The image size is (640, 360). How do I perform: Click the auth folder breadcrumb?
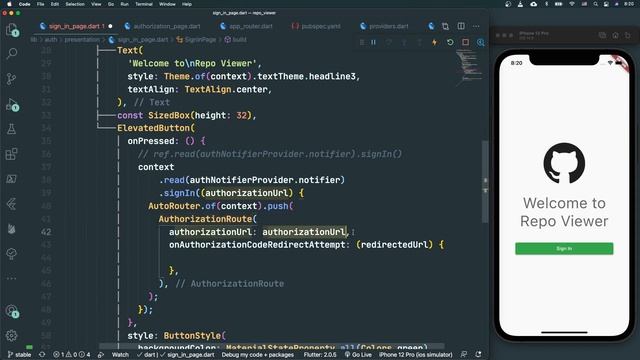(x=51, y=40)
